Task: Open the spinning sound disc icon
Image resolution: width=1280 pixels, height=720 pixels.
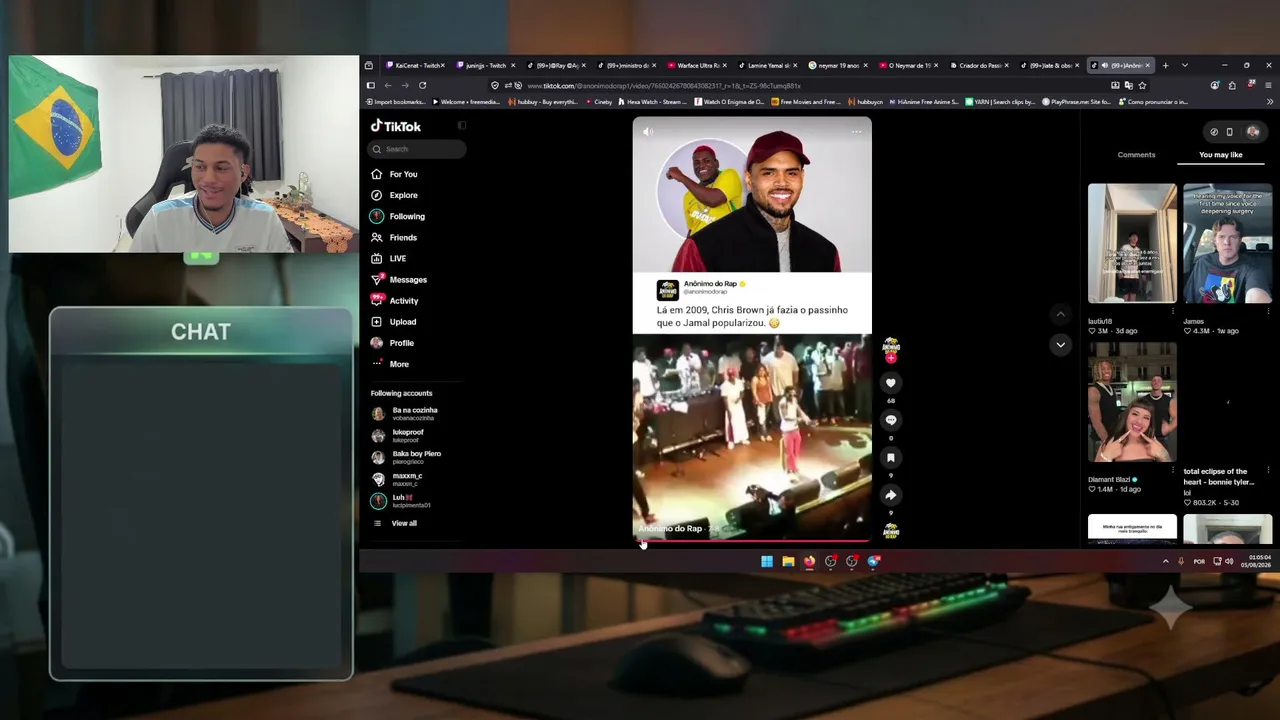Action: [x=891, y=531]
